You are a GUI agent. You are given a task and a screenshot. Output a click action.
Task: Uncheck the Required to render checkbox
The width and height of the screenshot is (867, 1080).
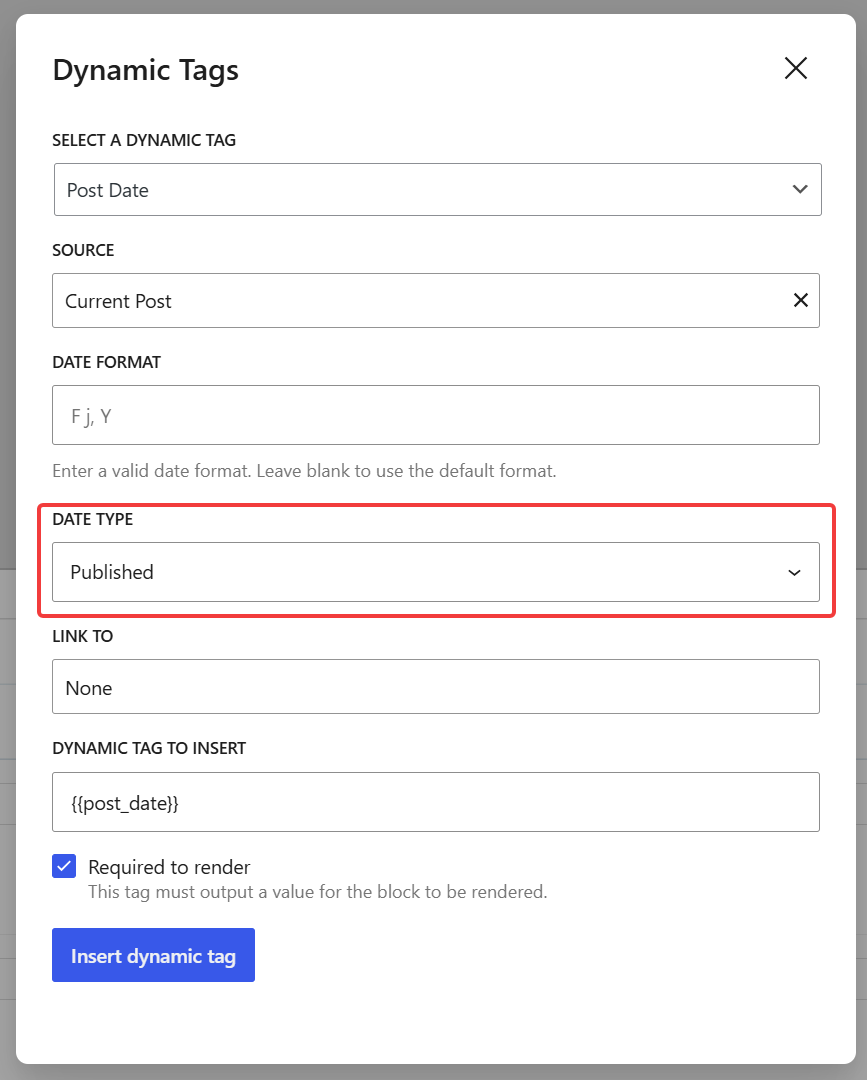point(64,866)
